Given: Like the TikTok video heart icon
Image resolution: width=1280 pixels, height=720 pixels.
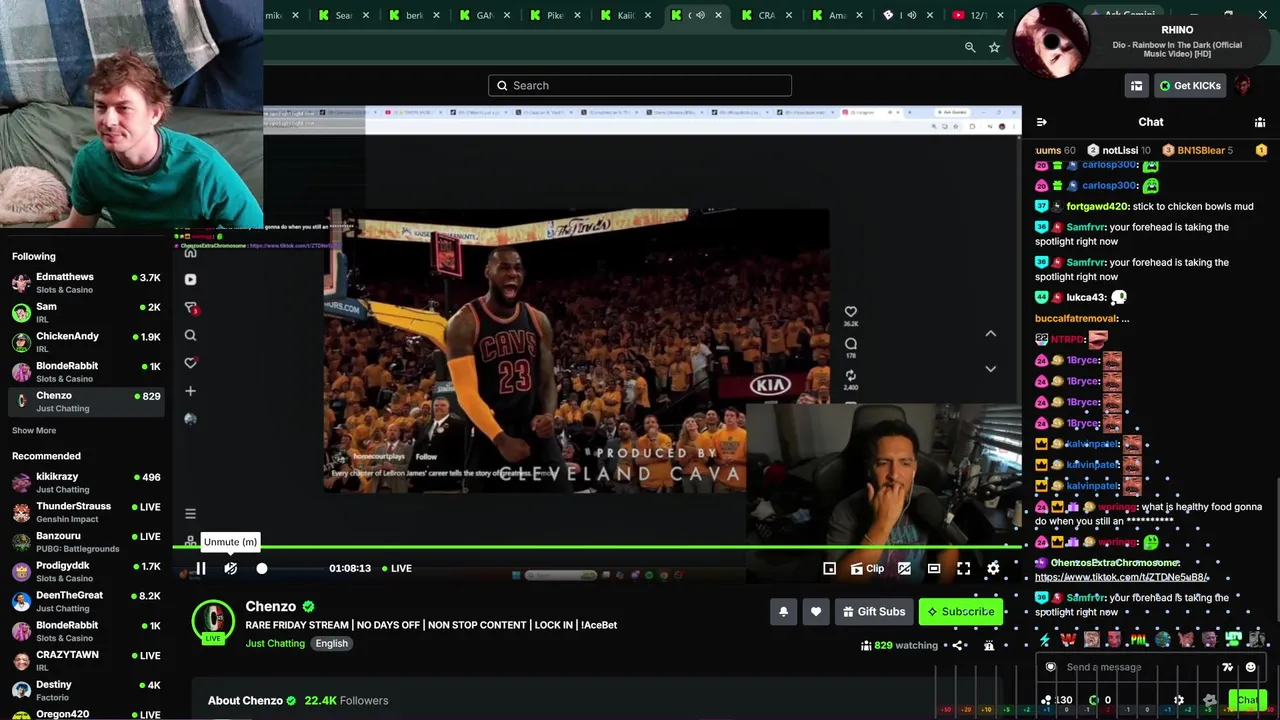Looking at the screenshot, I should click(x=851, y=312).
